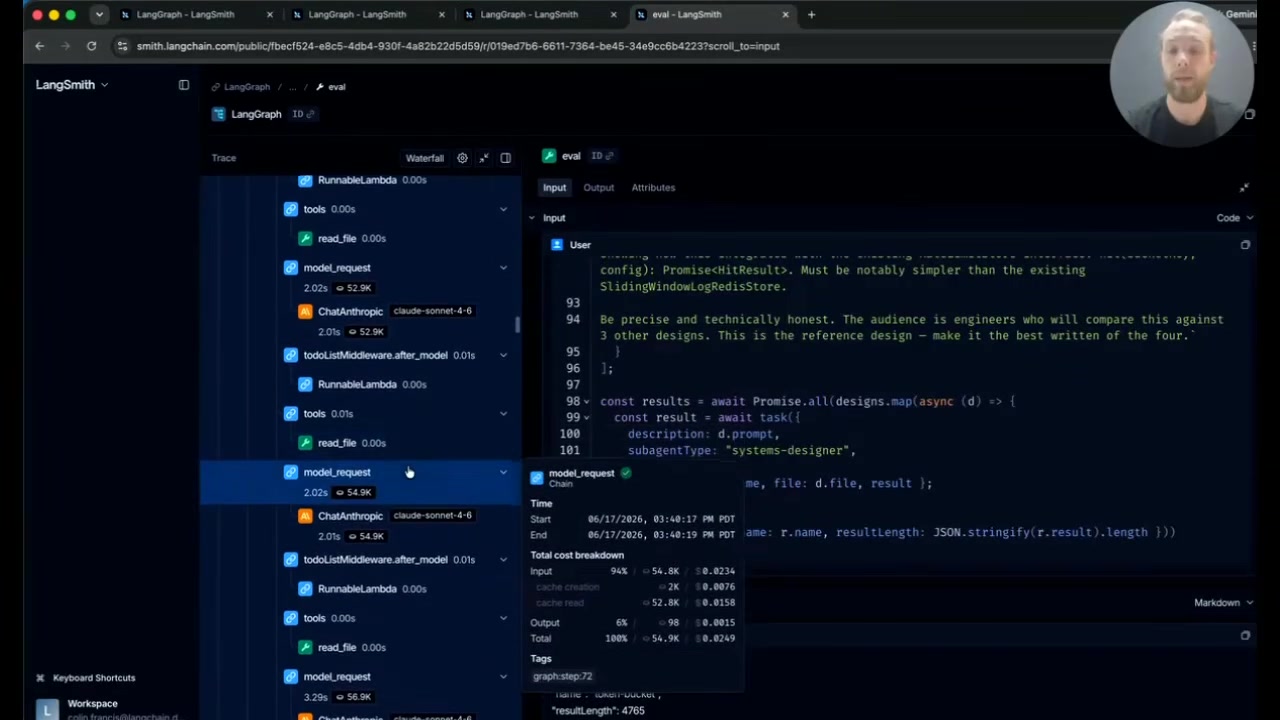Copy the eval run ID
The width and height of the screenshot is (1280, 720).
tap(602, 156)
